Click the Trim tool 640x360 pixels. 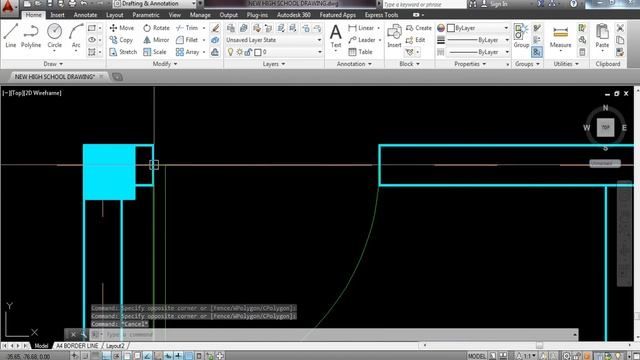pos(187,28)
